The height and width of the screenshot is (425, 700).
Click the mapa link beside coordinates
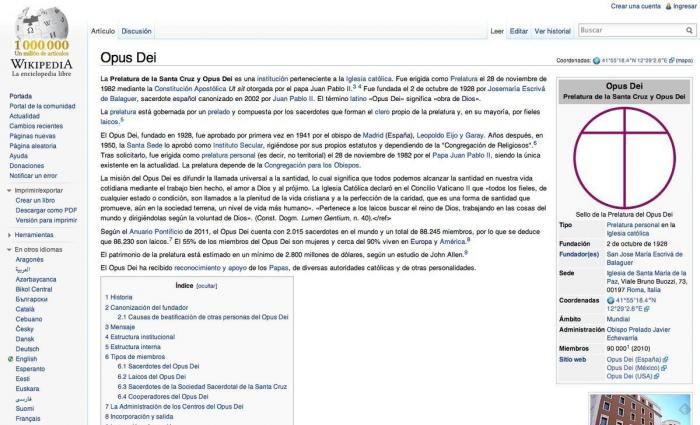click(x=684, y=61)
